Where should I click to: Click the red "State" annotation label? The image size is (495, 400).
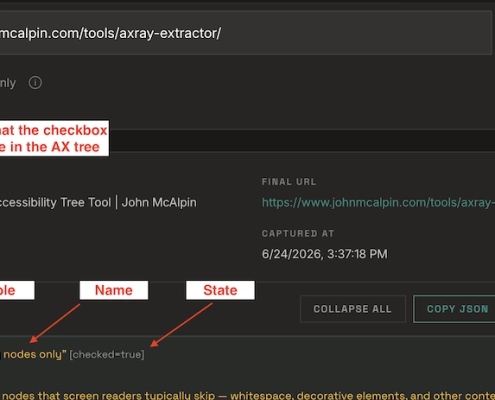pyautogui.click(x=220, y=290)
